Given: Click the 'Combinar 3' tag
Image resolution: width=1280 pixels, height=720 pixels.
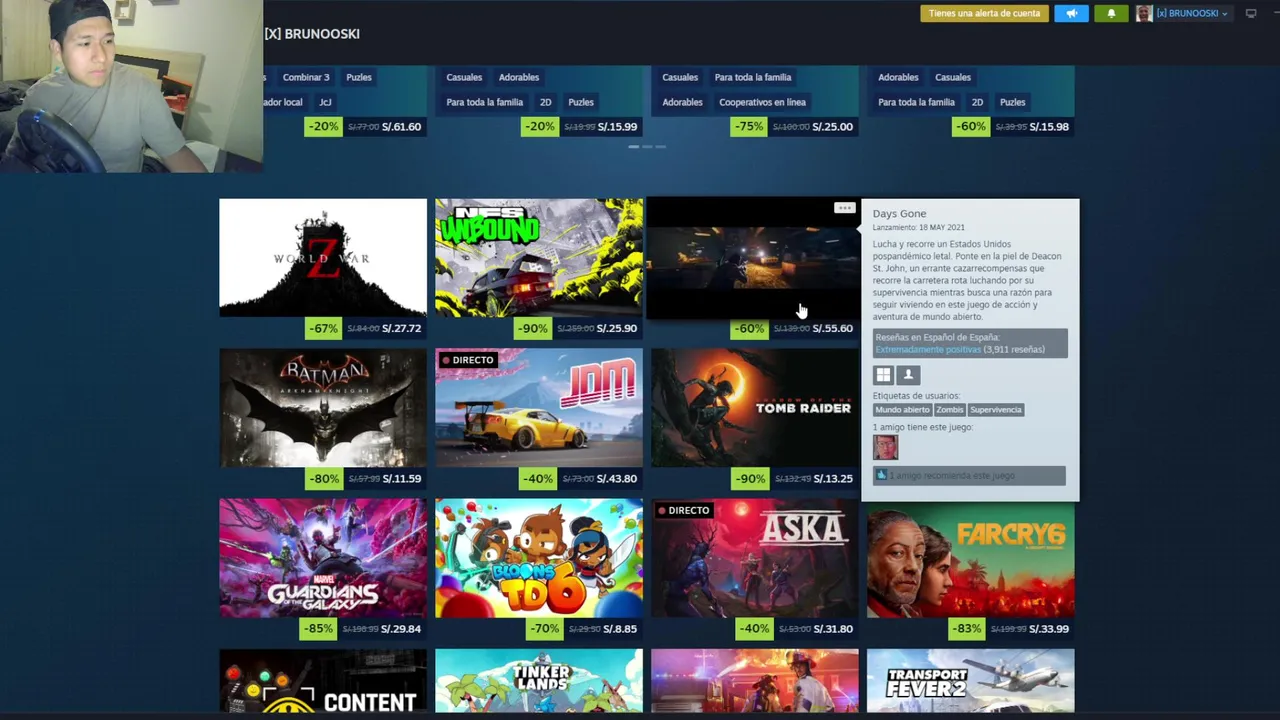Looking at the screenshot, I should click(x=306, y=77).
